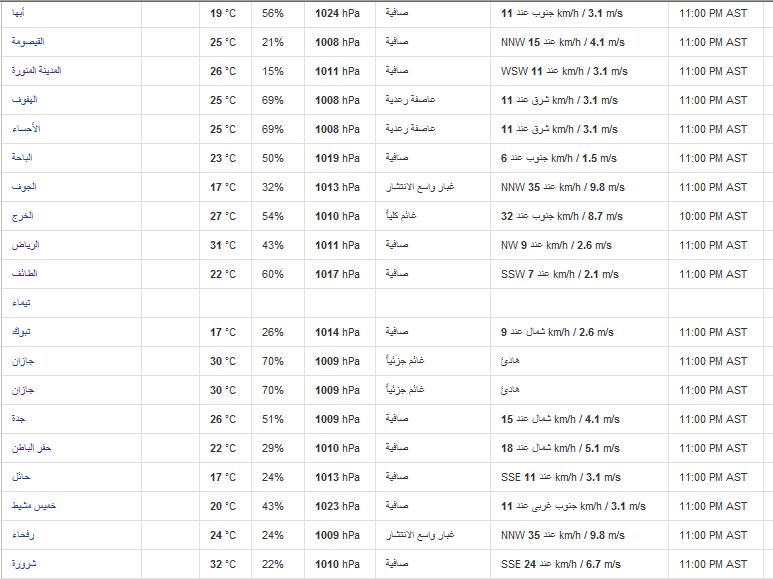Open the first جازان link

tap(23, 361)
